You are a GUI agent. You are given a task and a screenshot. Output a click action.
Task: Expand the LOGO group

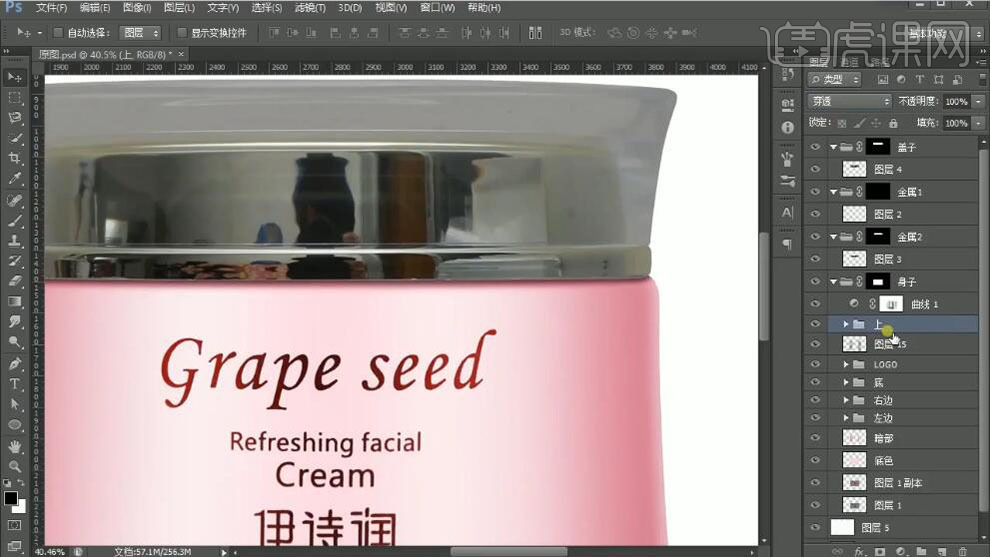click(846, 364)
